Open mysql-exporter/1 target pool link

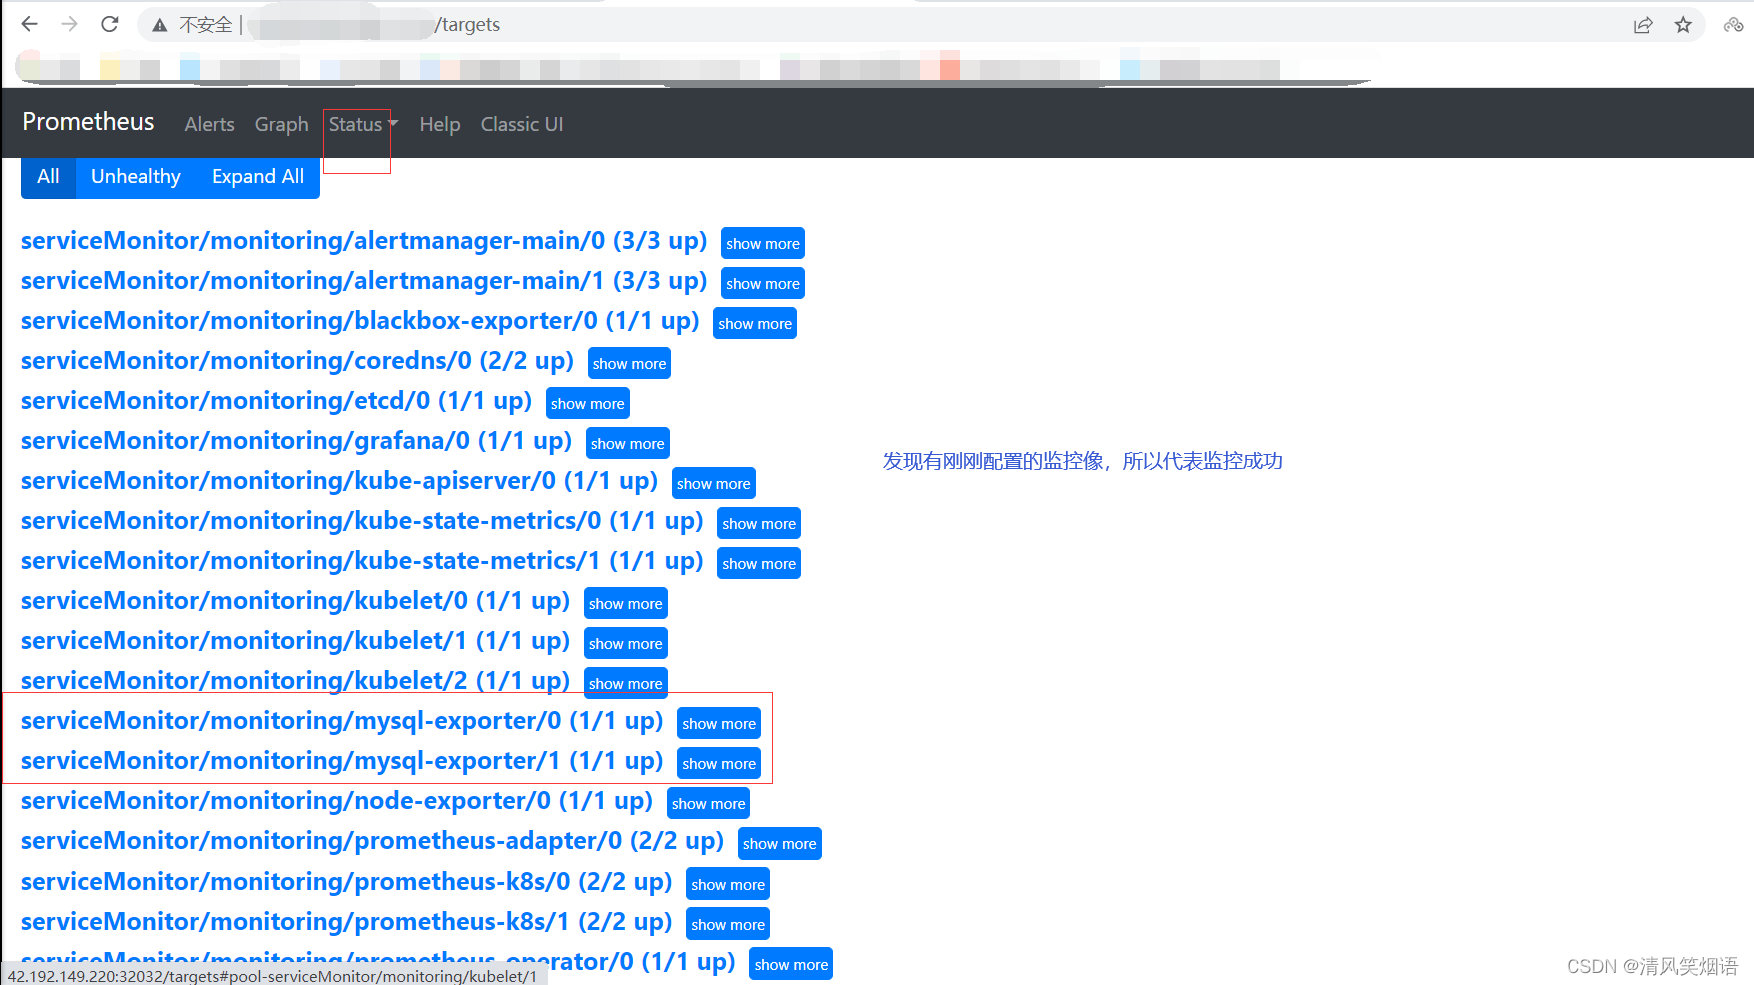(x=342, y=761)
